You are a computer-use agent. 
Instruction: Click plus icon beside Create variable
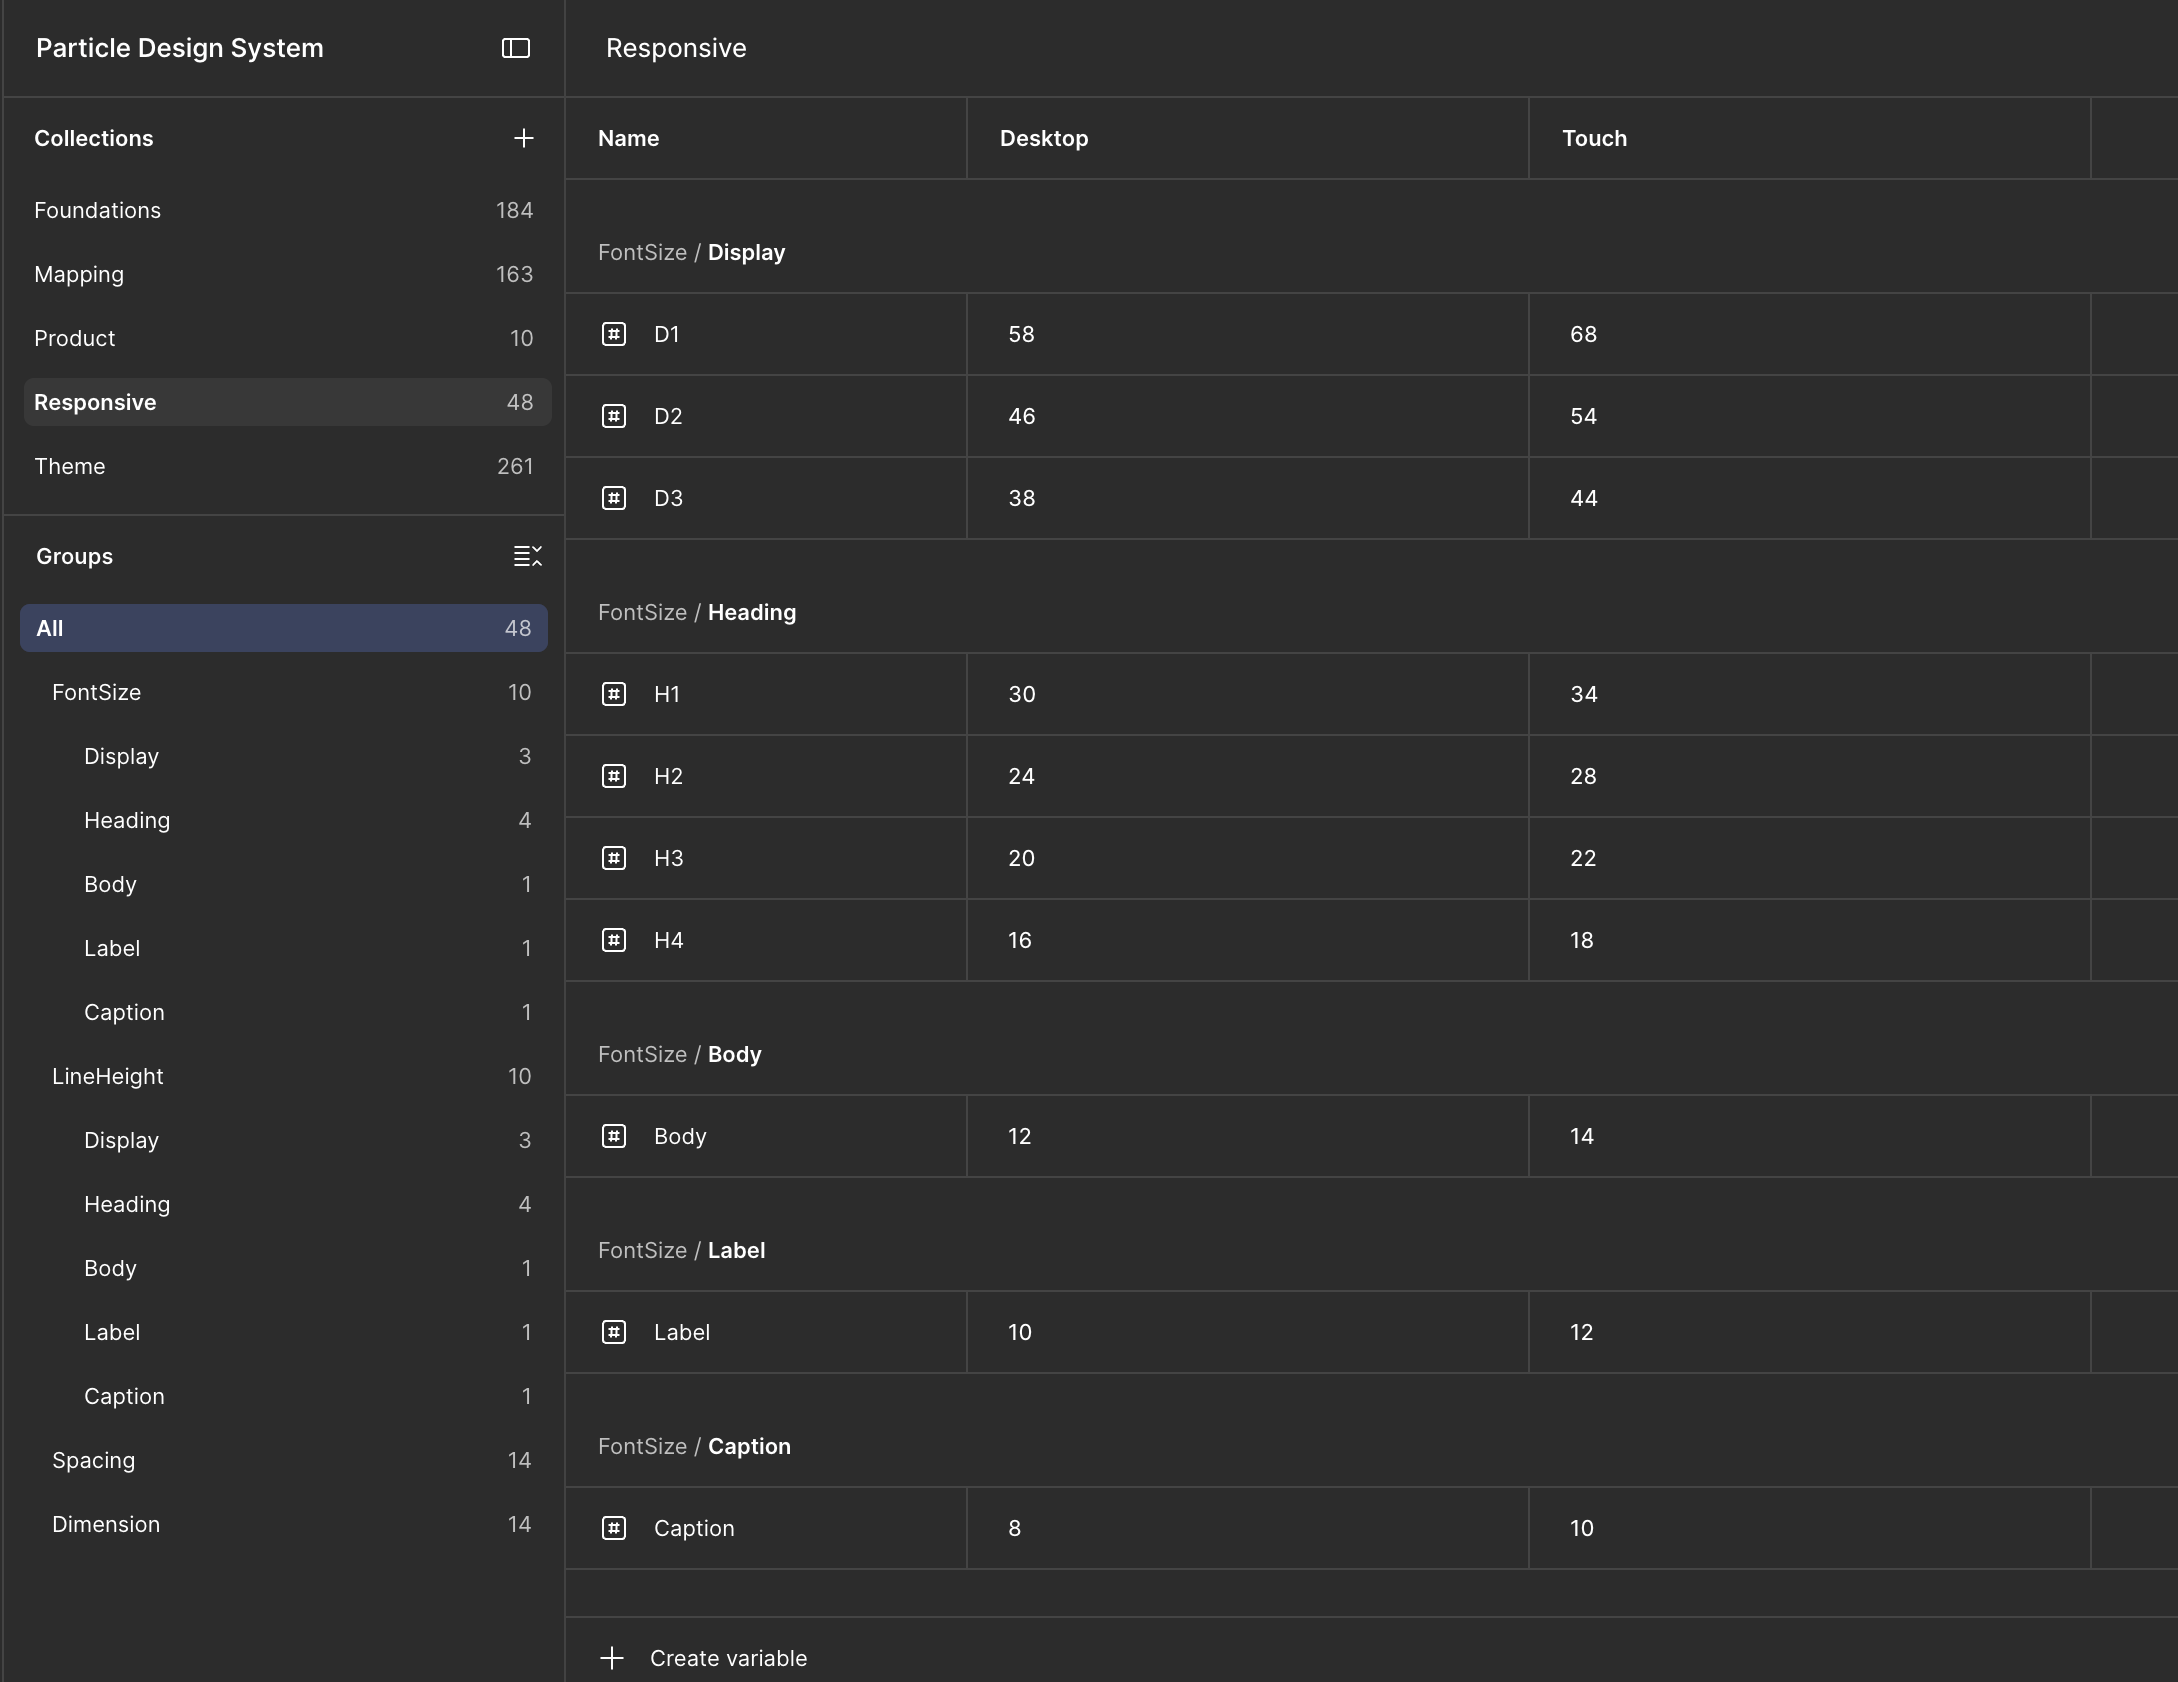612,1658
